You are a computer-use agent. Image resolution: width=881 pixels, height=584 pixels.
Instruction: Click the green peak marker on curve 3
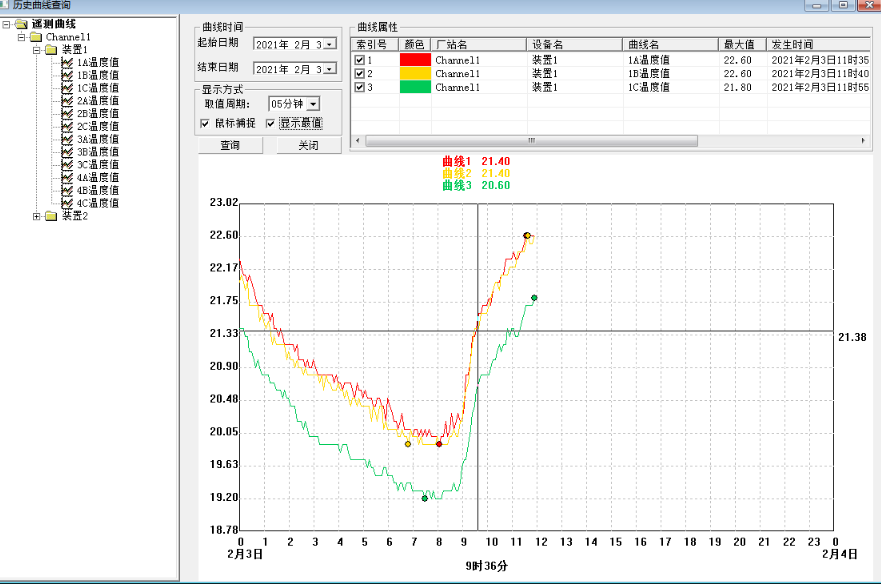point(534,298)
